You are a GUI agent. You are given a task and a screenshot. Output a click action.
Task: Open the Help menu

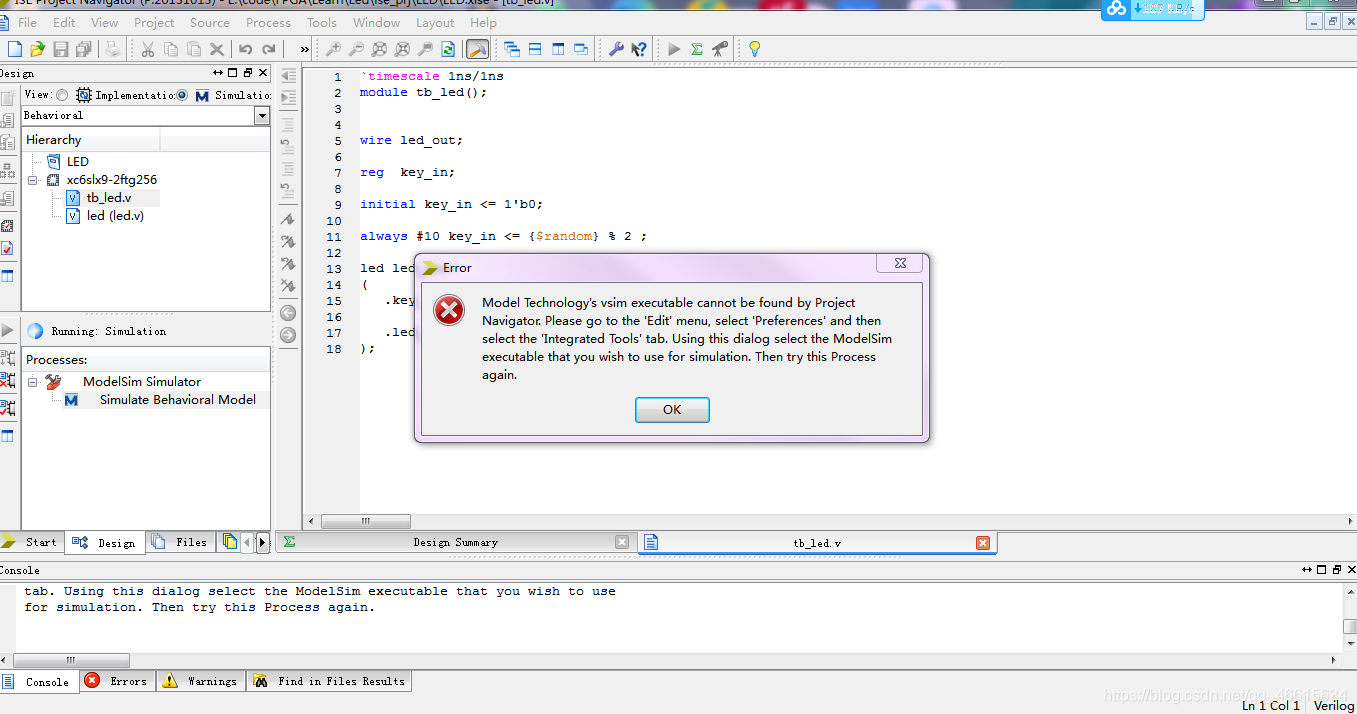coord(483,22)
